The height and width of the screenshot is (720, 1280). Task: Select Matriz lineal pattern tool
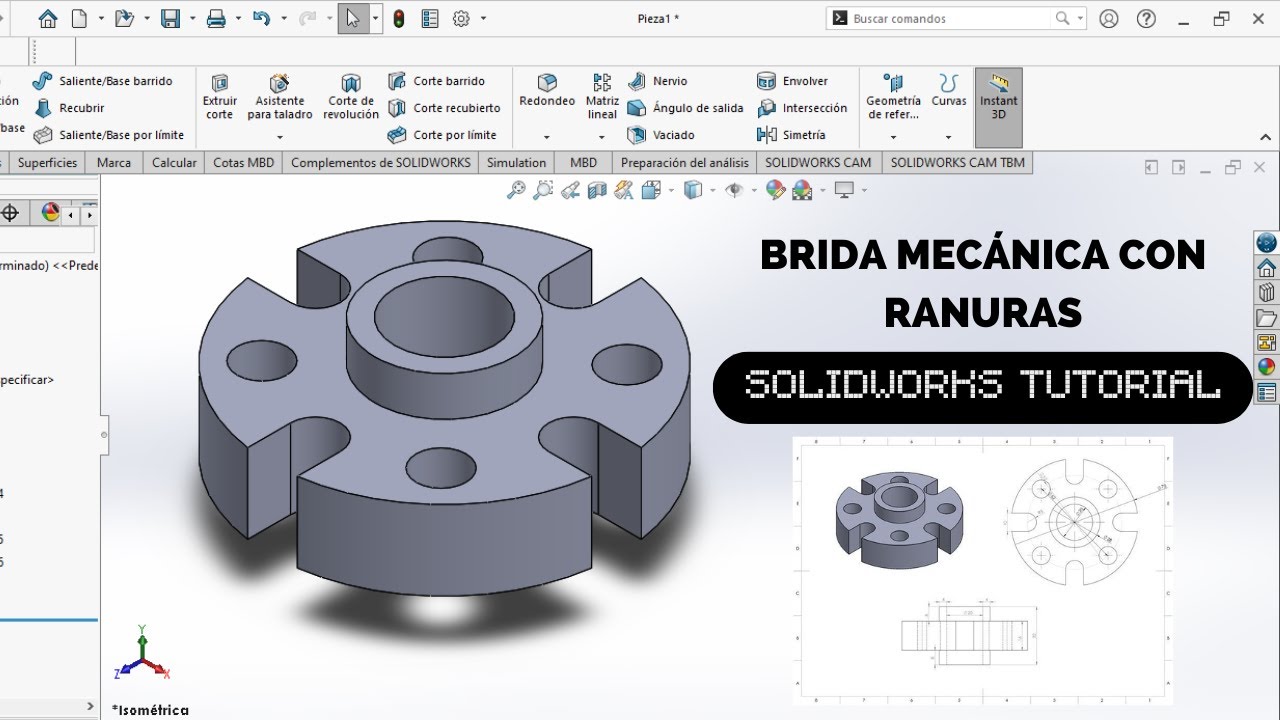pyautogui.click(x=602, y=96)
